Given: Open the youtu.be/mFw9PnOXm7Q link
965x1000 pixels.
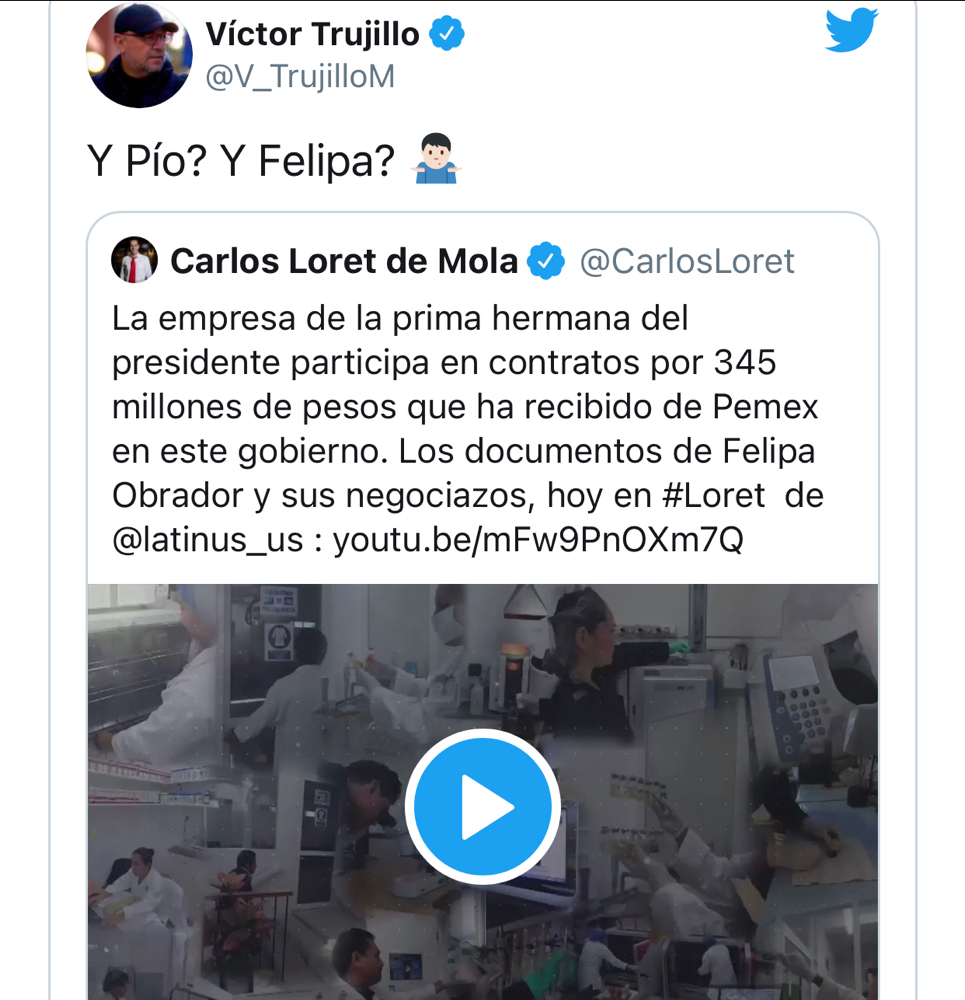Looking at the screenshot, I should [x=538, y=540].
